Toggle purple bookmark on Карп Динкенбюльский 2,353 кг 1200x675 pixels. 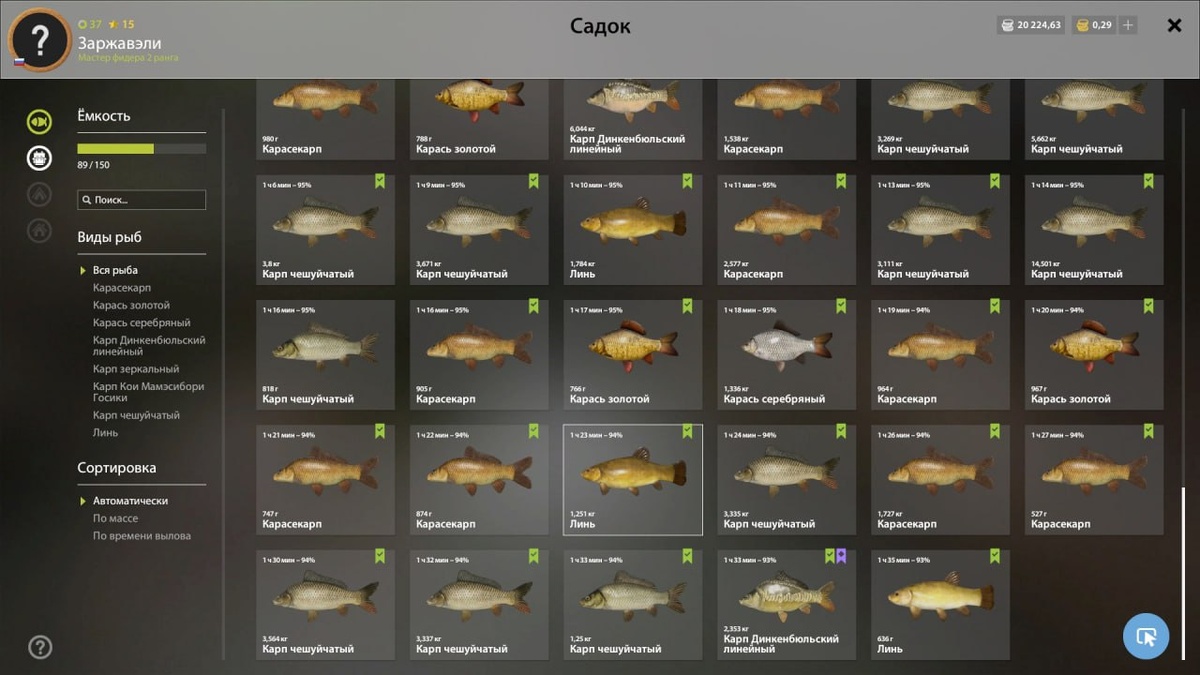[841, 556]
